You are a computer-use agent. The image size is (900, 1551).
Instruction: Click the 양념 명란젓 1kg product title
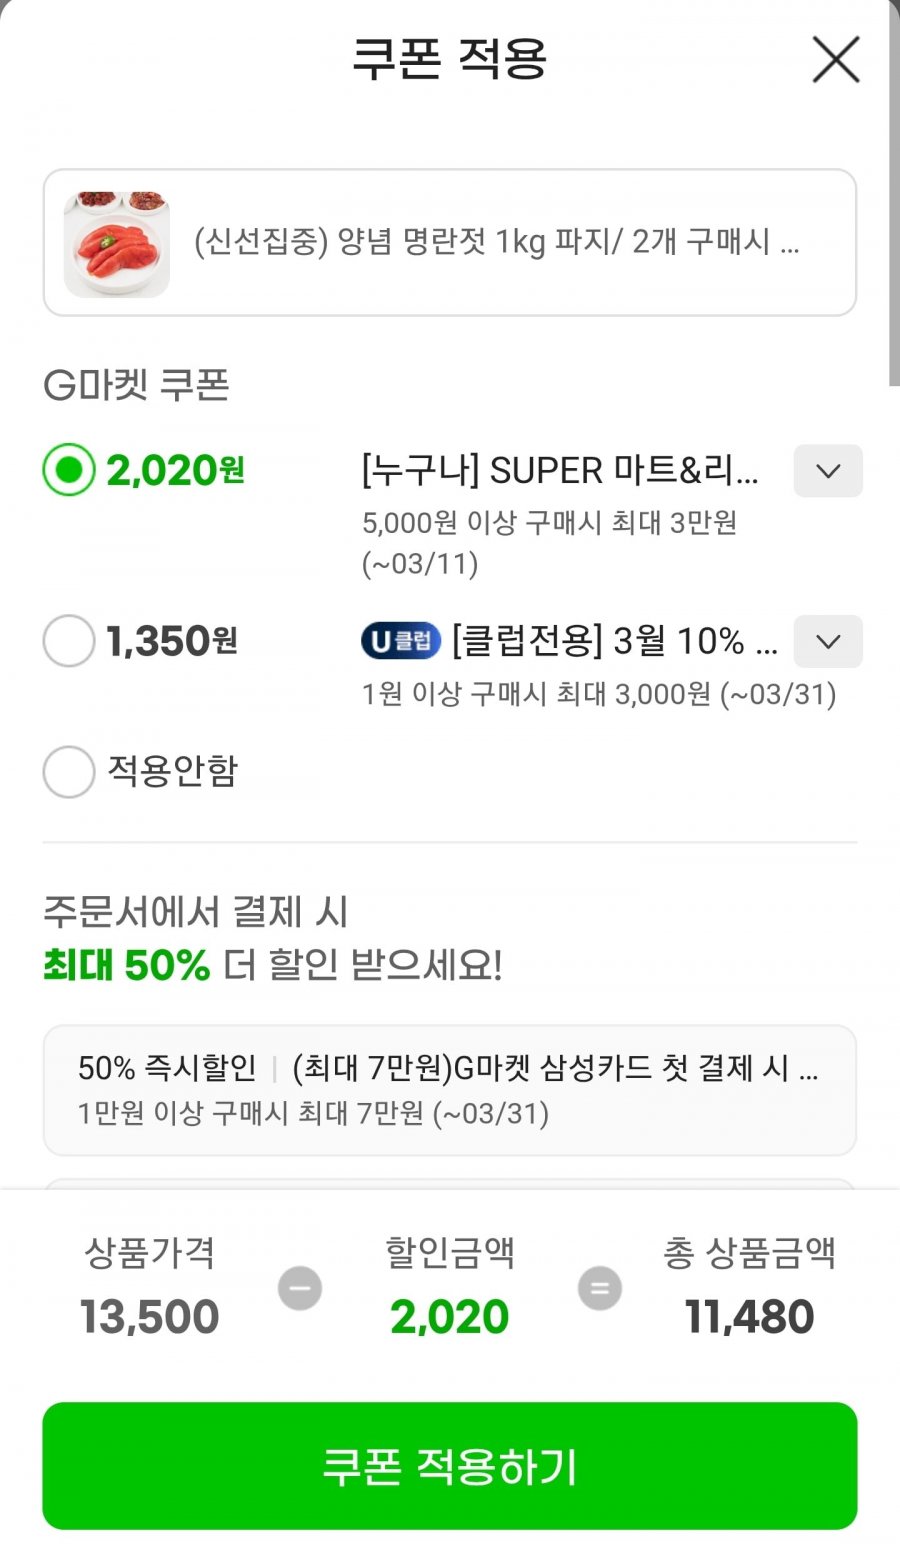(496, 242)
